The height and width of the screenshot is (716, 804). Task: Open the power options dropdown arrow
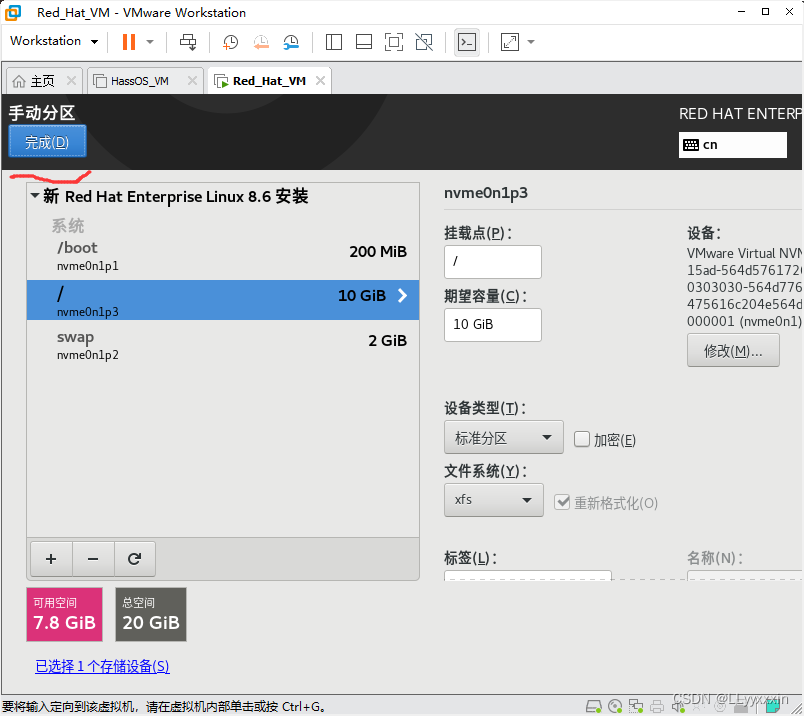click(x=150, y=42)
